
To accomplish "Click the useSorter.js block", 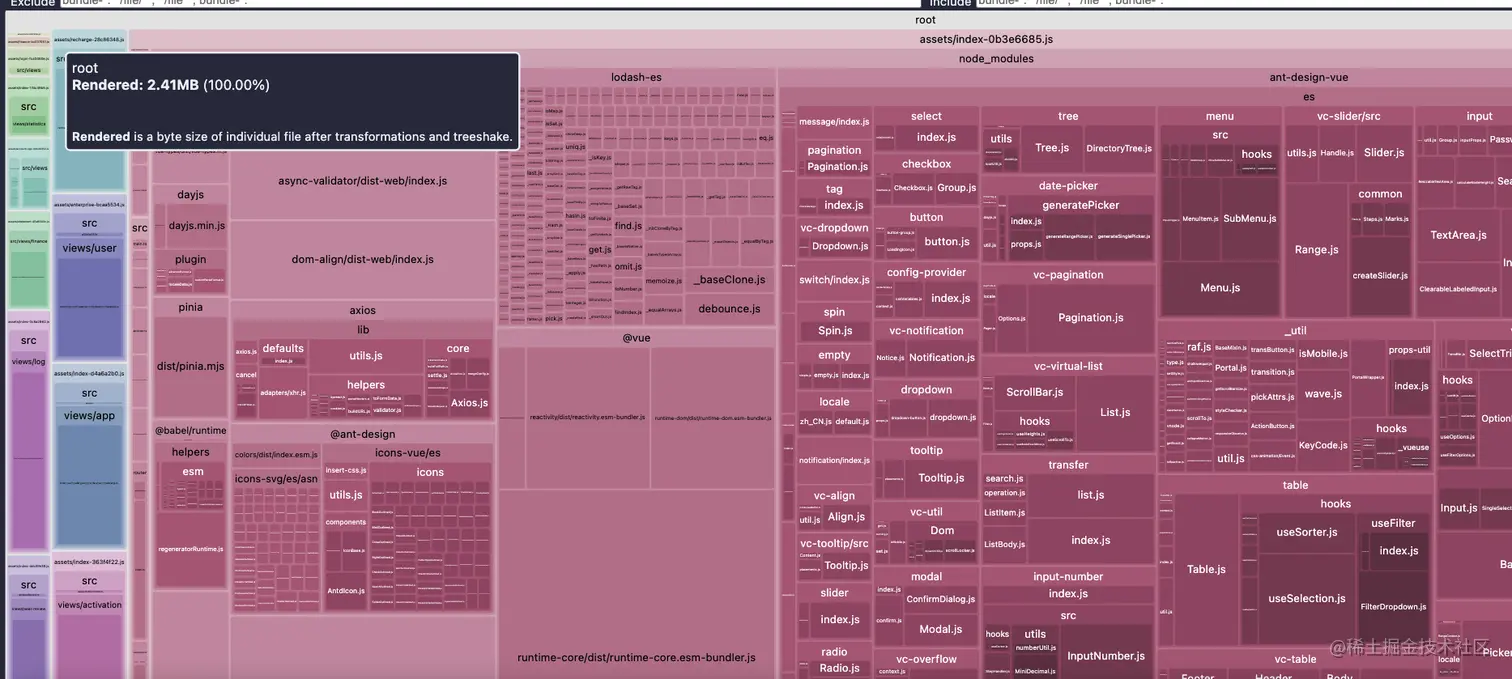I will tap(1307, 533).
